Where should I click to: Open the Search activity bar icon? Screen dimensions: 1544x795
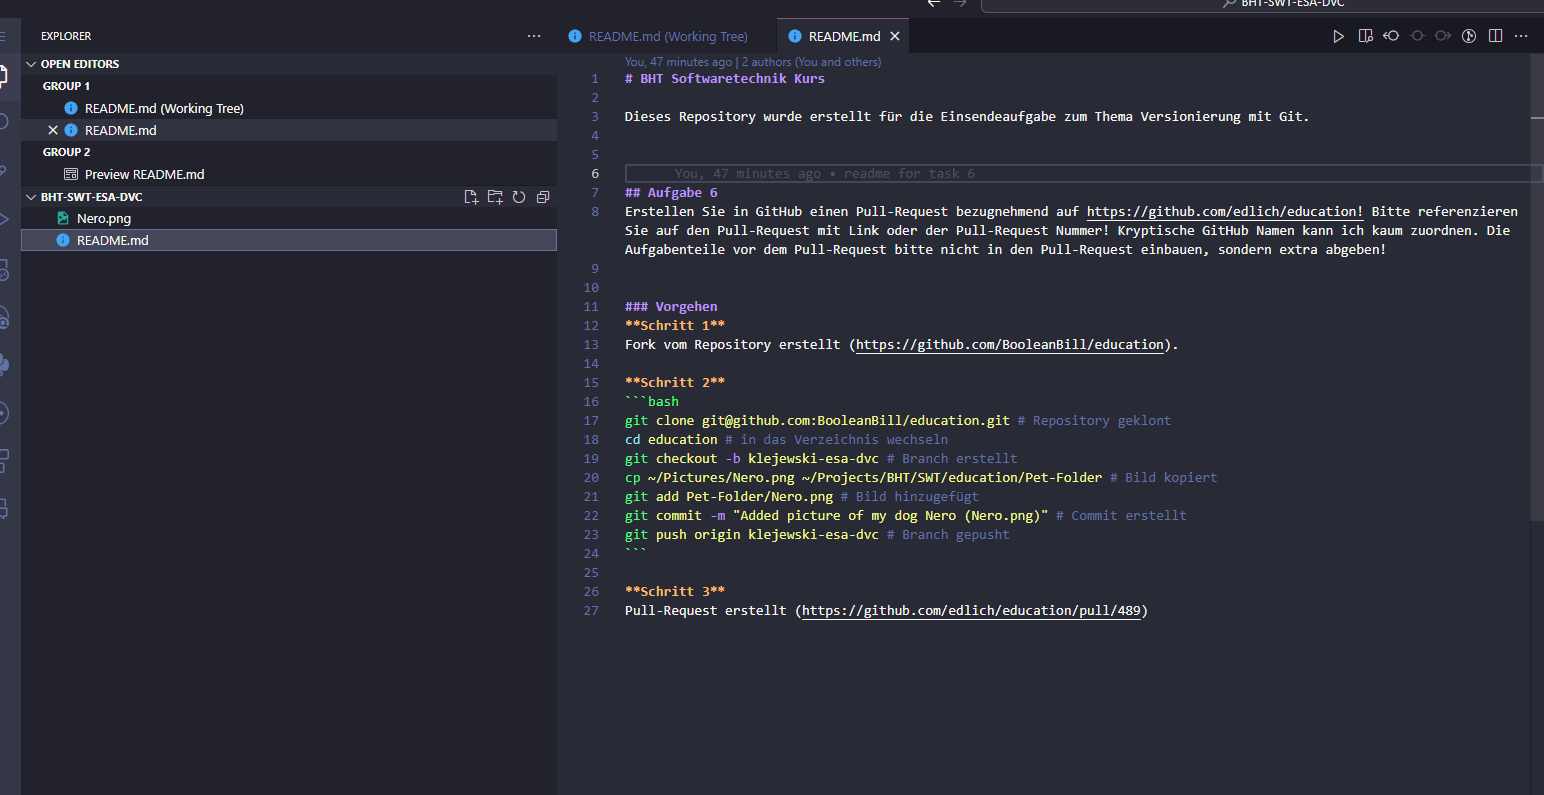point(4,122)
